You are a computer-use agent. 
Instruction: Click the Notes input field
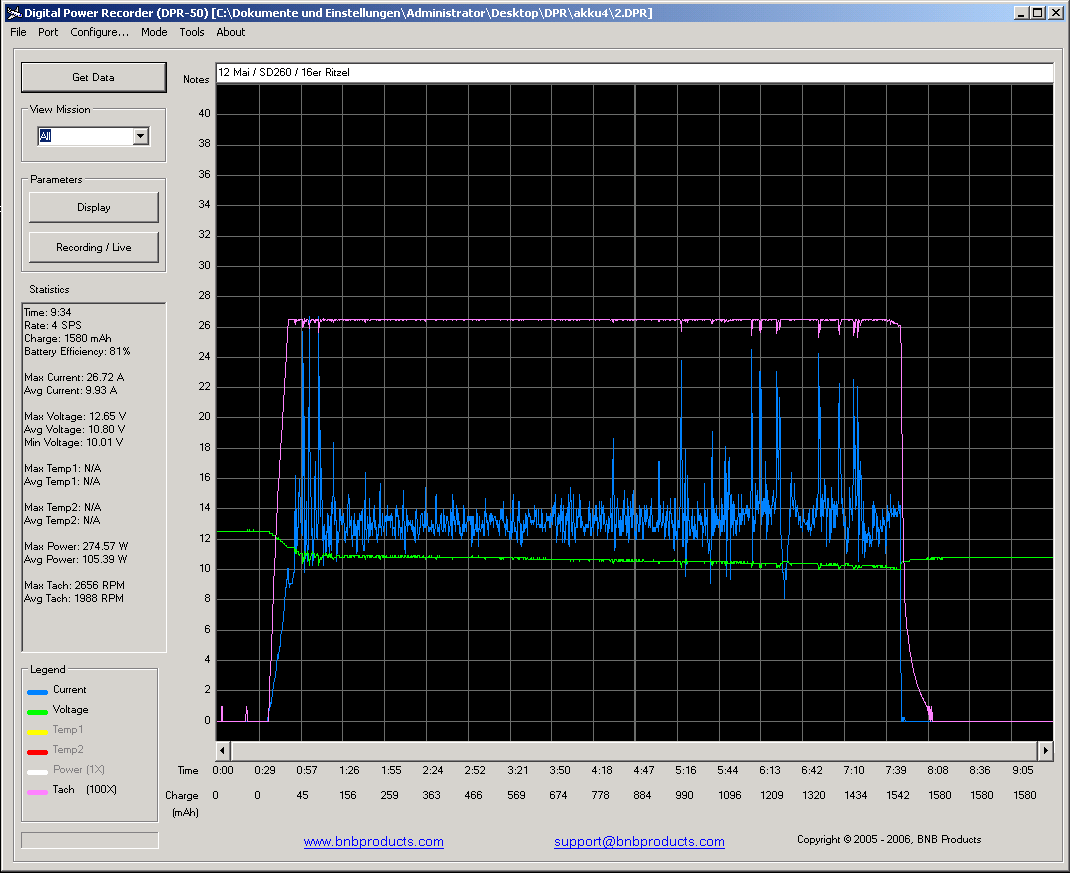(635, 72)
